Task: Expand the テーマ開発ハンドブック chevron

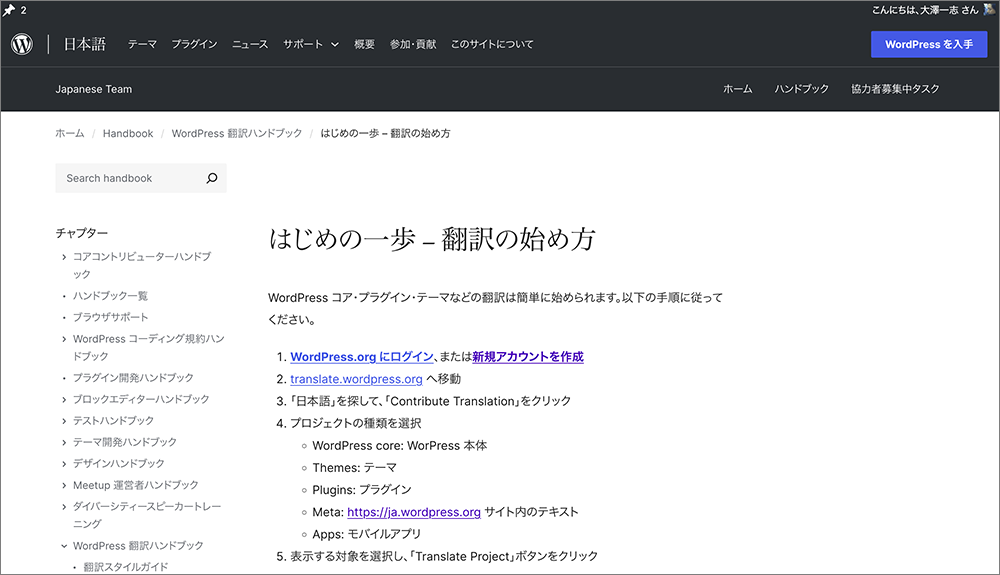Action: [x=64, y=442]
